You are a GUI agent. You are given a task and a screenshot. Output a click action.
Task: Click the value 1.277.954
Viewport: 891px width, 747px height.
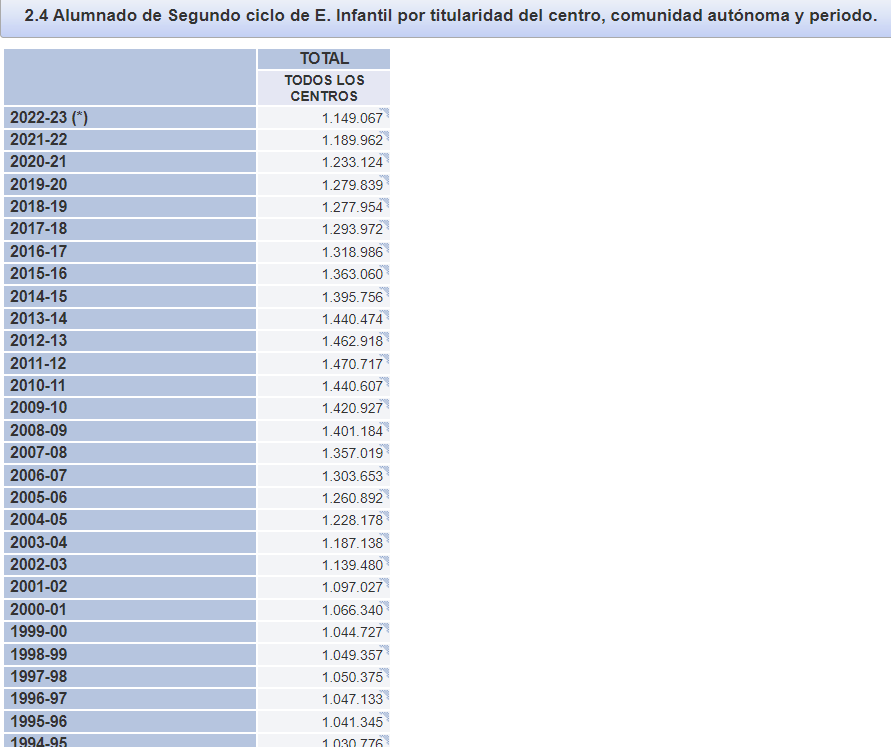(353, 207)
